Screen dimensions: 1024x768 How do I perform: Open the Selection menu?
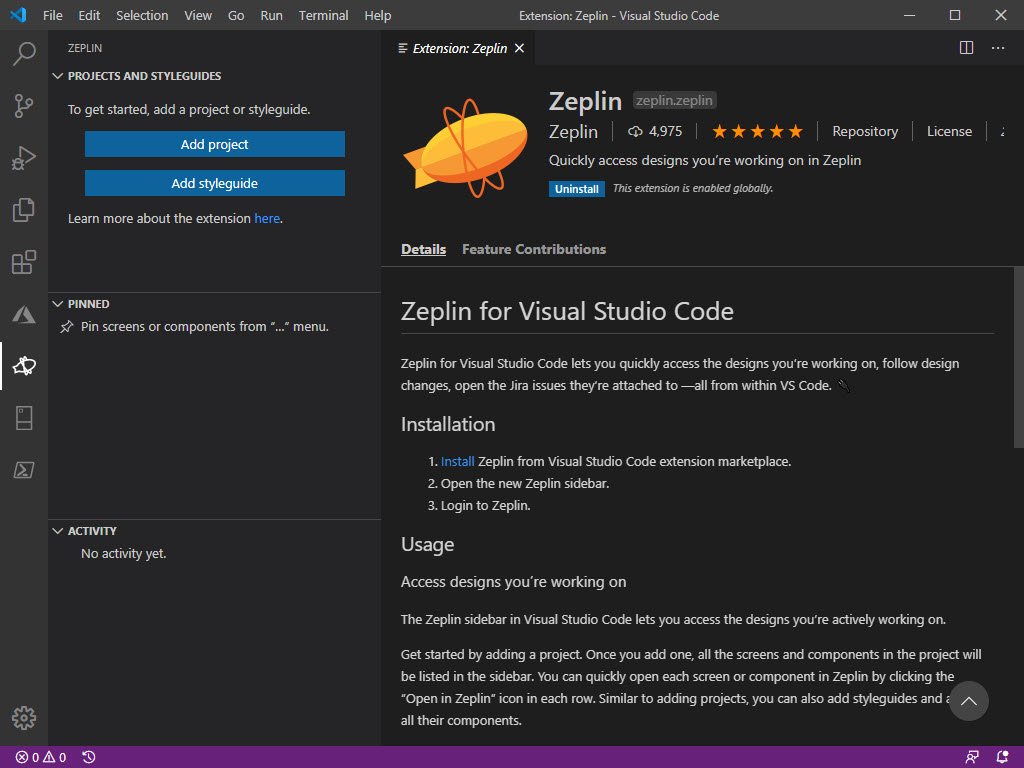[x=142, y=15]
